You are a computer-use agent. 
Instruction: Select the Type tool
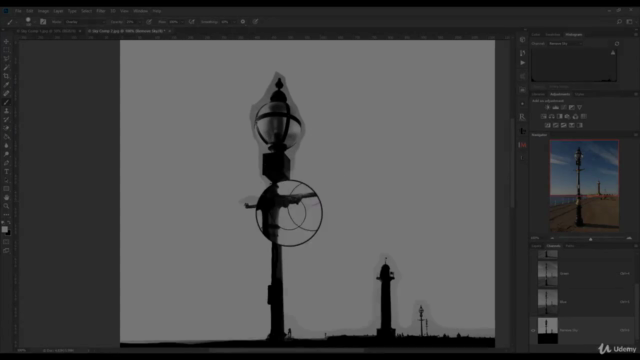pos(6,171)
